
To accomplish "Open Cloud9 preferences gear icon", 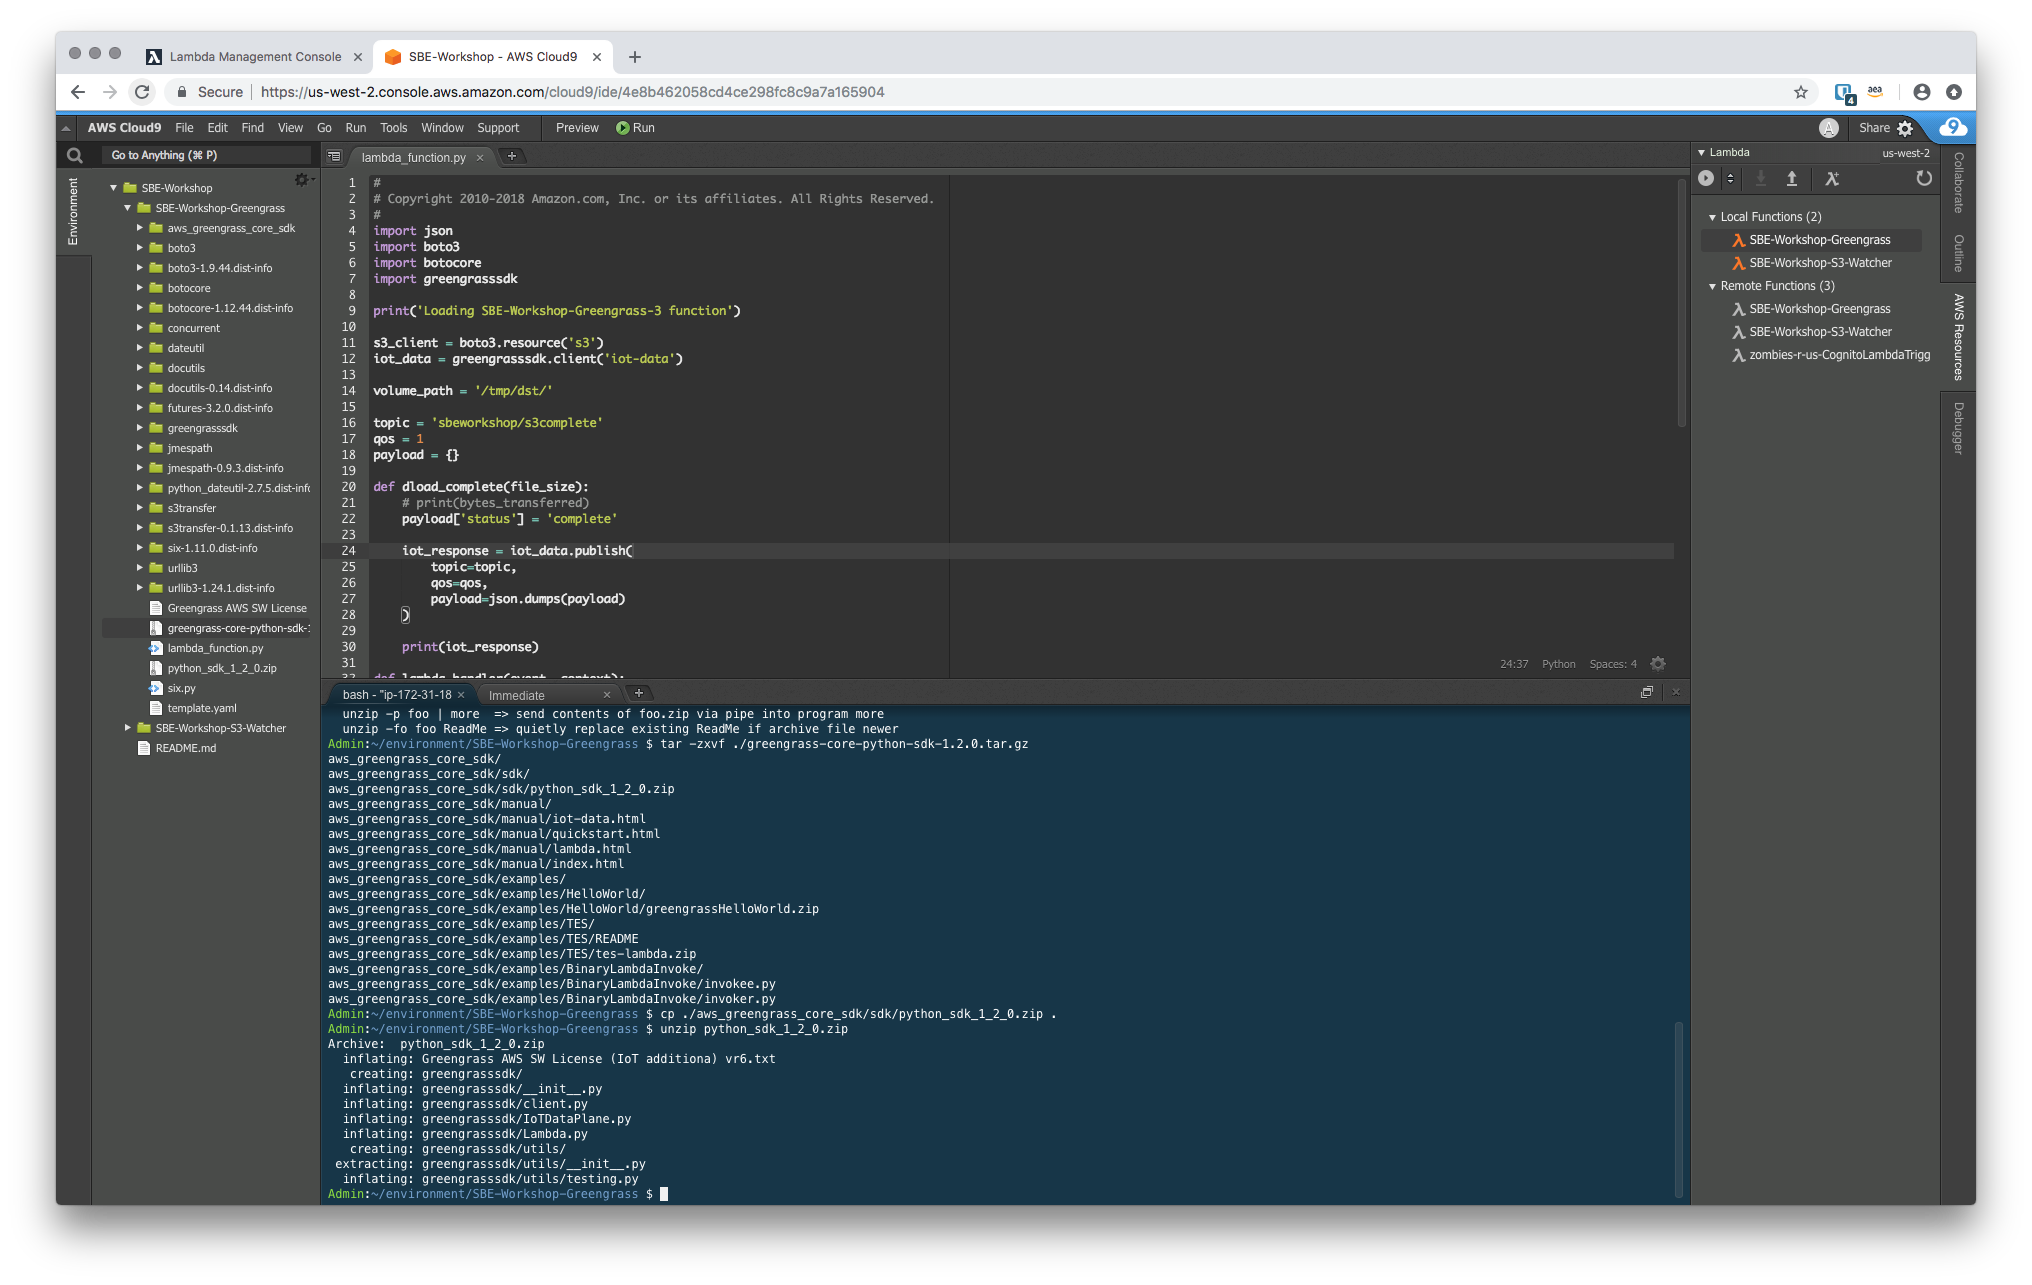I will [1906, 128].
